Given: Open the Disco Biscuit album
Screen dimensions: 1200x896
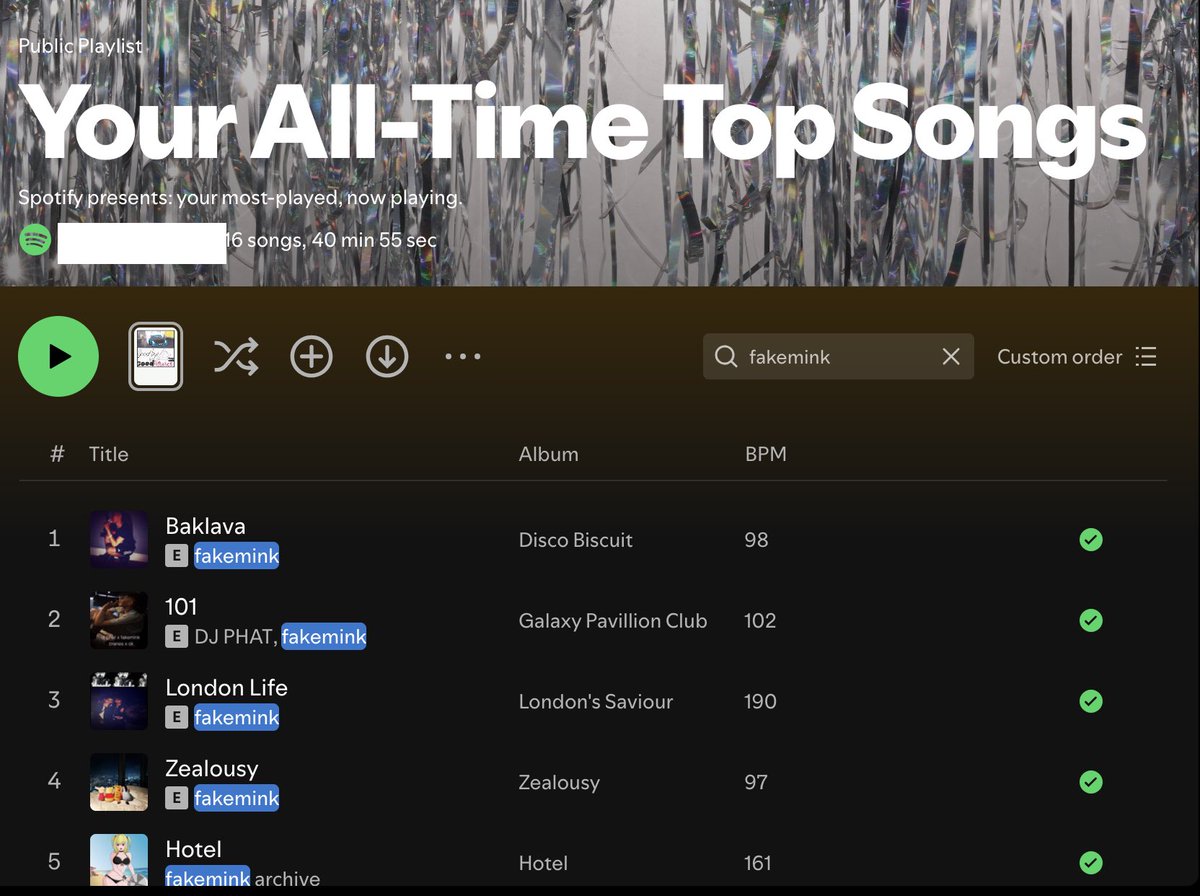Looking at the screenshot, I should [x=576, y=540].
